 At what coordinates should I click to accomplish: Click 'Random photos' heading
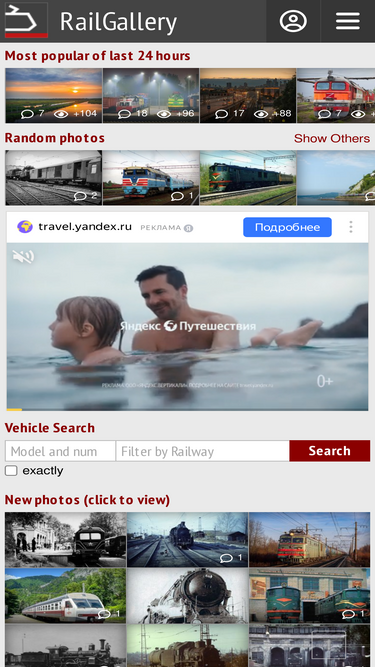[54, 138]
